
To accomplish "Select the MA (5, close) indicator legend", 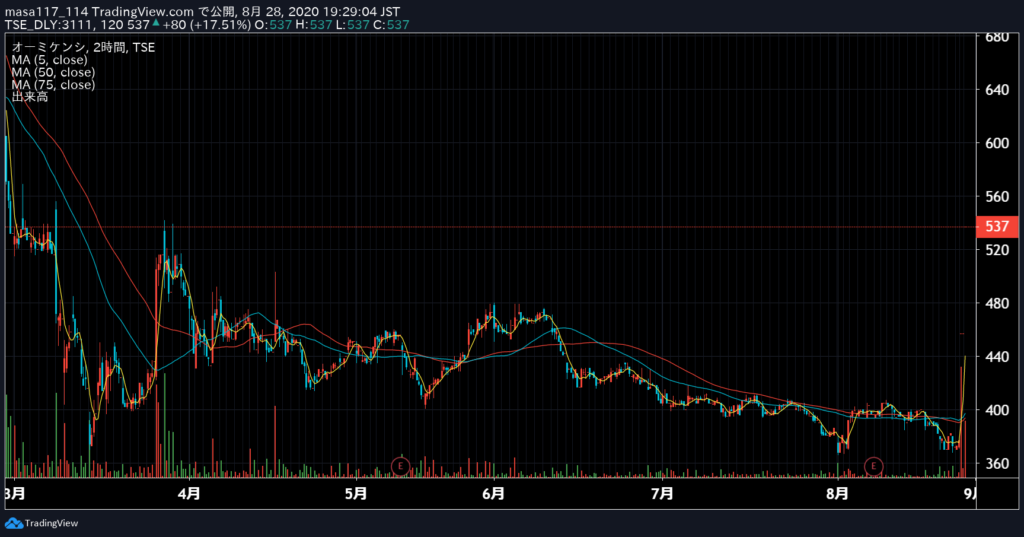I will 50,59.
